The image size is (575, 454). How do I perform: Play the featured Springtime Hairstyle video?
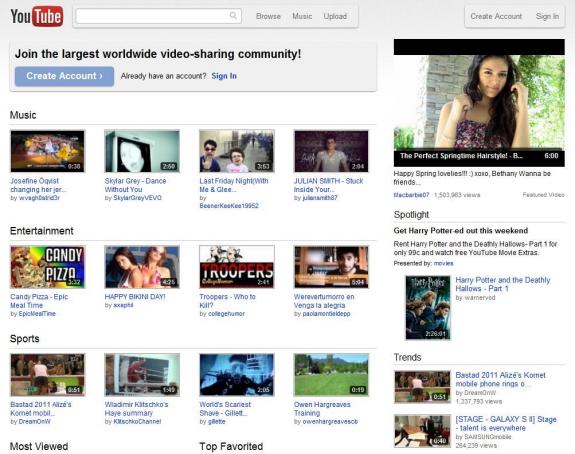pyautogui.click(x=479, y=103)
